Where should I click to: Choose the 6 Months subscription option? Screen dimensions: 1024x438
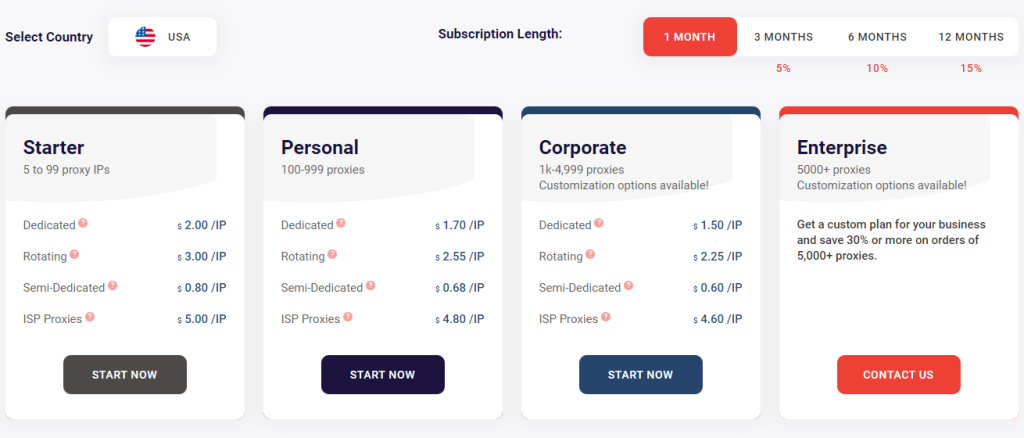tap(877, 37)
